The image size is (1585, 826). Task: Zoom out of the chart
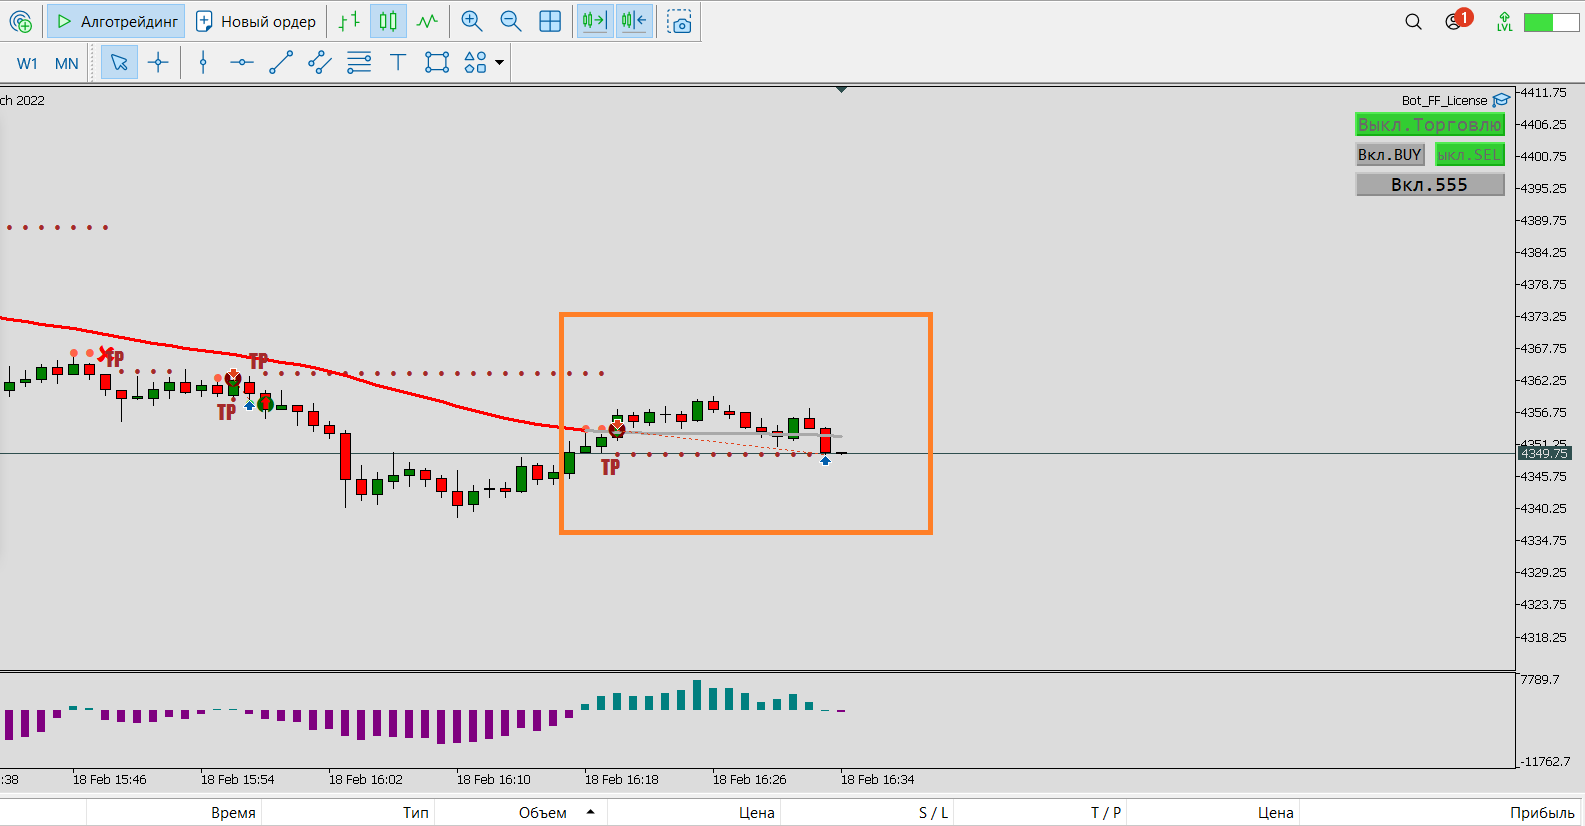tap(511, 21)
